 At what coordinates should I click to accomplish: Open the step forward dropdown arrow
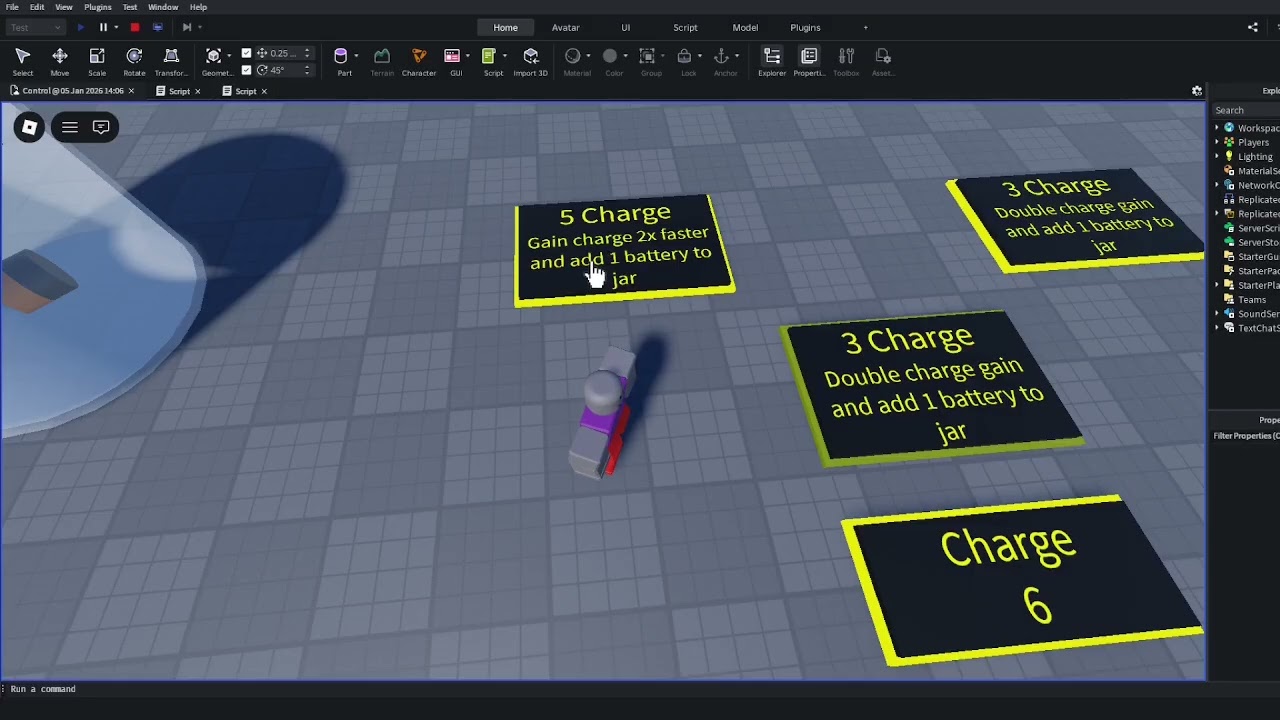(x=199, y=27)
